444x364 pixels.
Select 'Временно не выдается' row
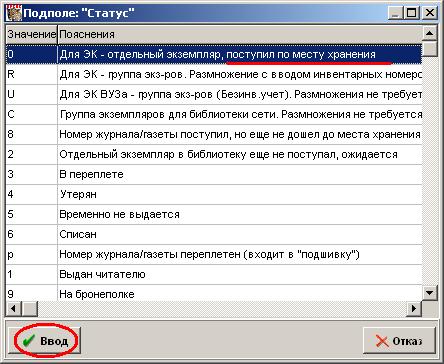point(214,214)
